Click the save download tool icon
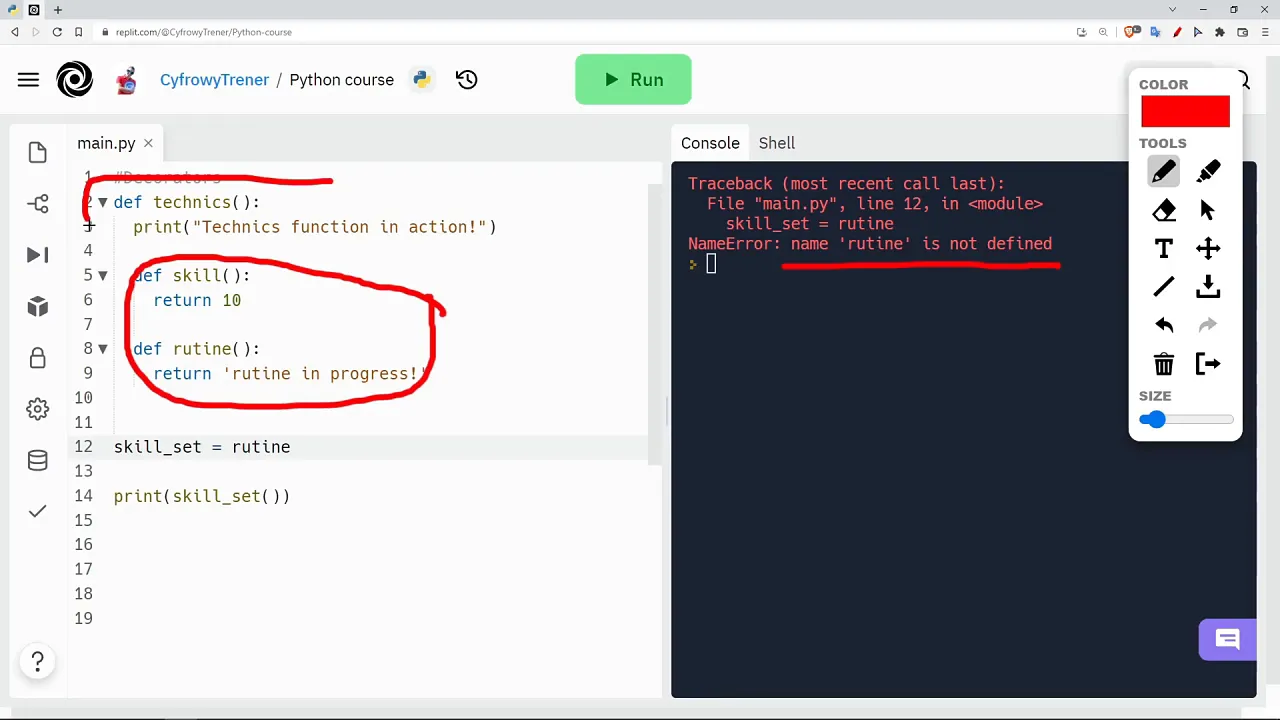This screenshot has height=720, width=1280. (x=1208, y=288)
